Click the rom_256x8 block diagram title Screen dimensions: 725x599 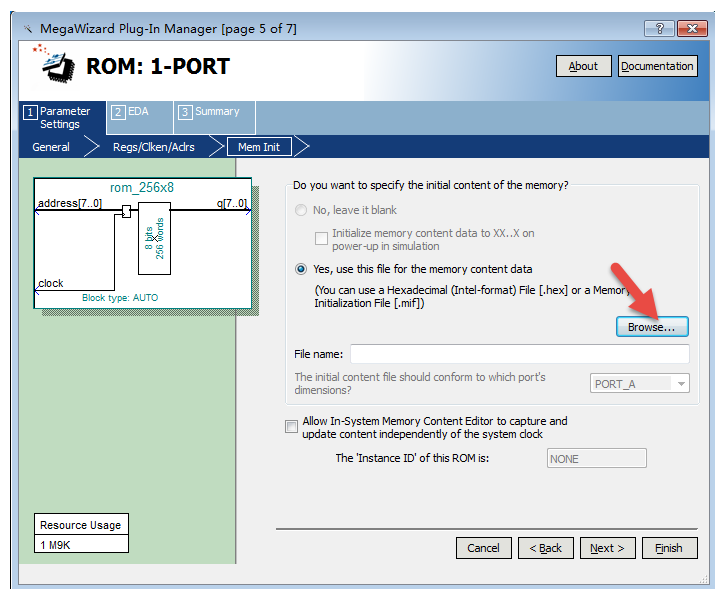tap(142, 187)
